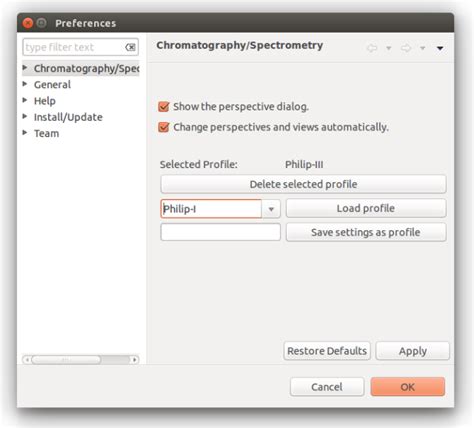
Task: Select the Install/Update category
Action: click(68, 117)
